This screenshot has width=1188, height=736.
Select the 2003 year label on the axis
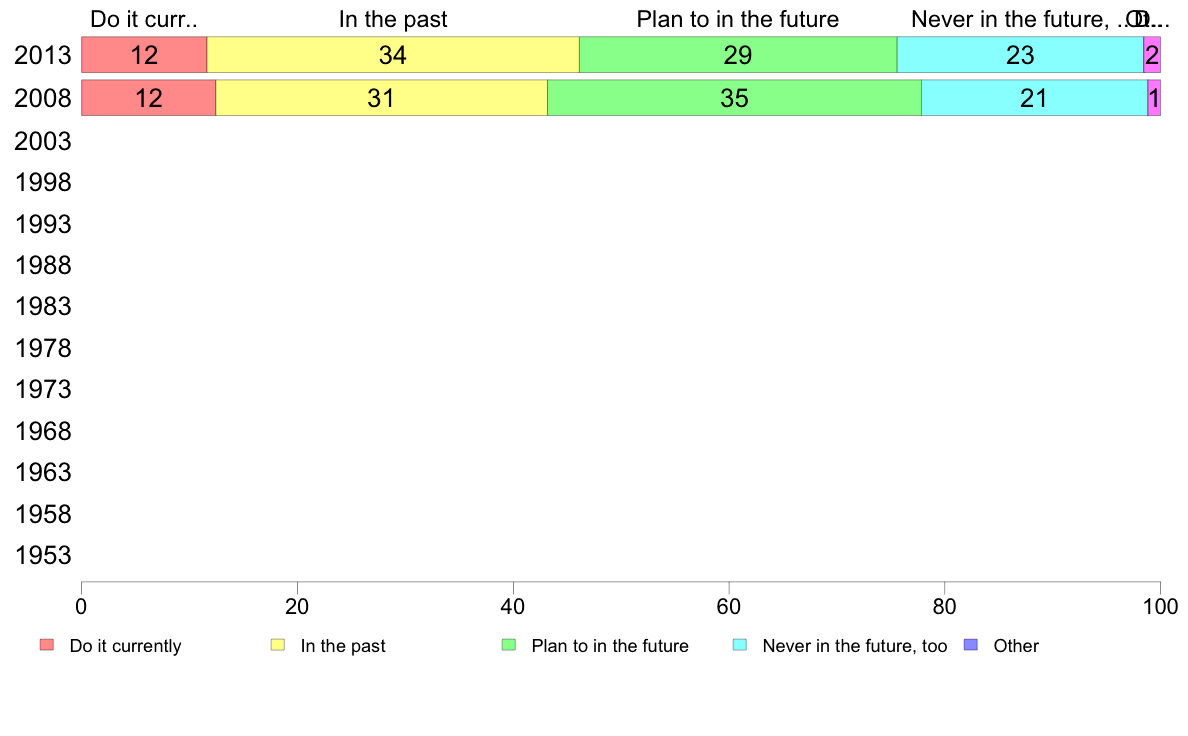(x=43, y=141)
